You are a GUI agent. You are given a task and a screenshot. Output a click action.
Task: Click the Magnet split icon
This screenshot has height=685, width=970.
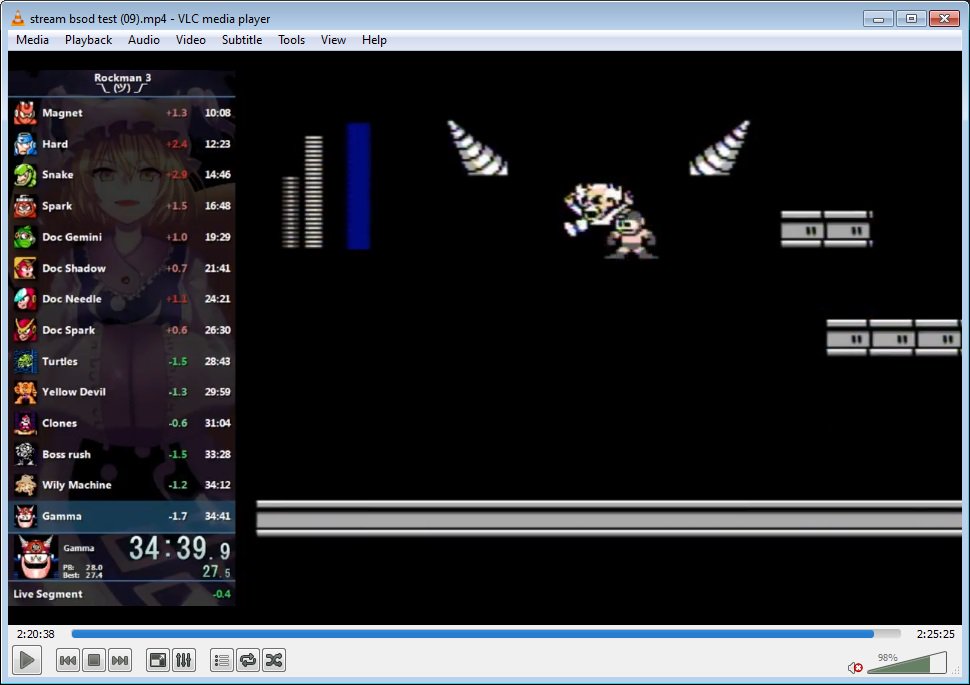pos(25,113)
